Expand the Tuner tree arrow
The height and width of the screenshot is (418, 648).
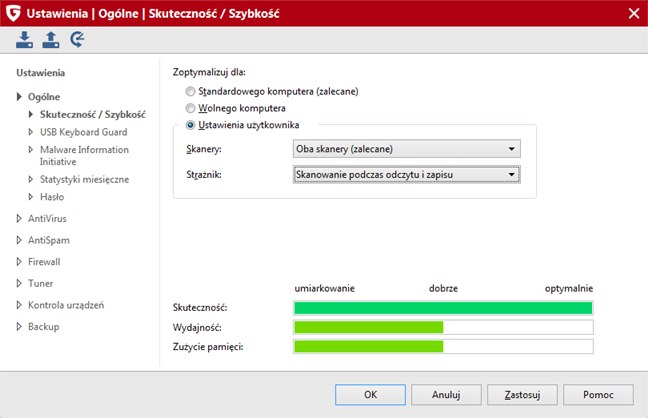click(x=19, y=283)
